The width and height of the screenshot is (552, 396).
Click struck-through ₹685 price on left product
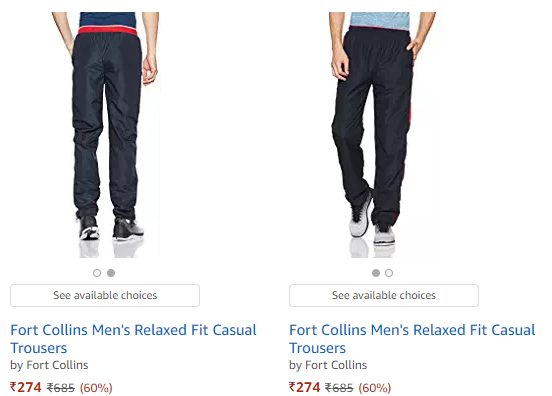tap(61, 388)
